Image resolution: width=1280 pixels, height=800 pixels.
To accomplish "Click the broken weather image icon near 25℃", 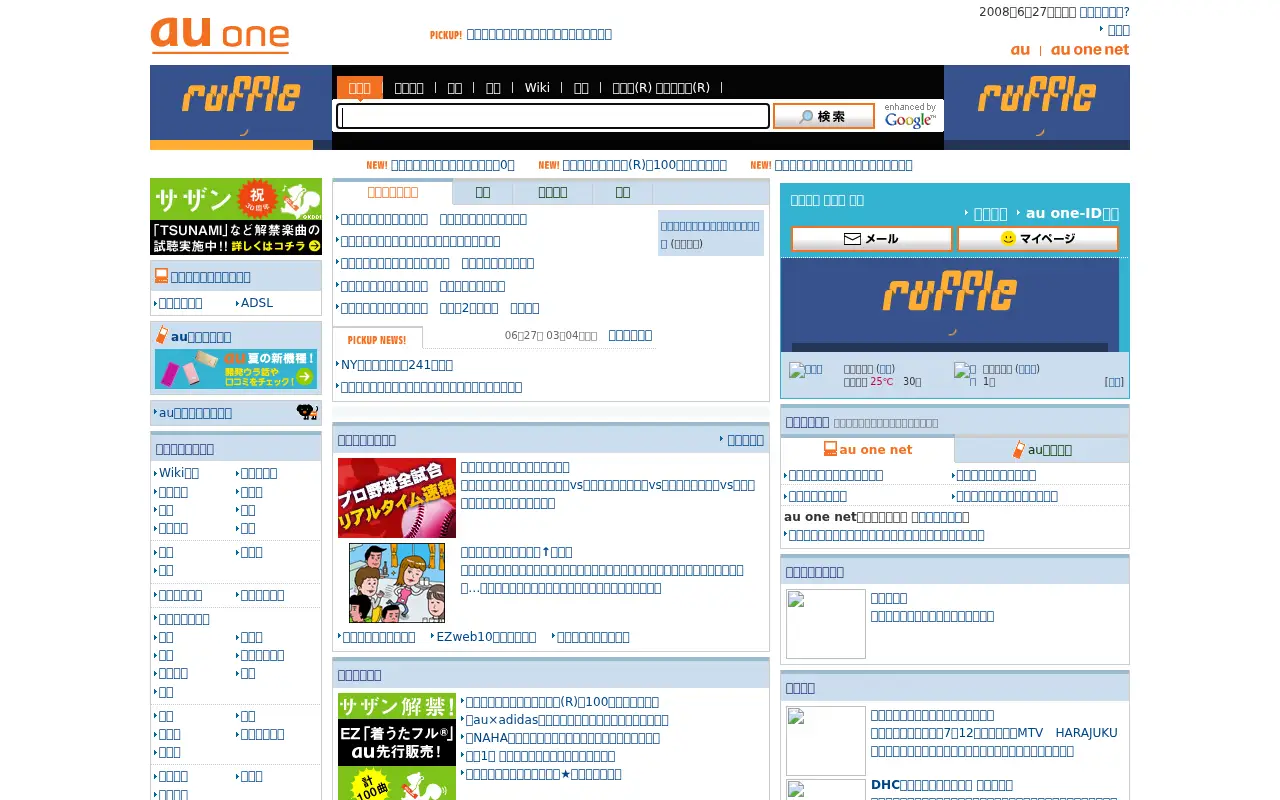I will pos(806,370).
